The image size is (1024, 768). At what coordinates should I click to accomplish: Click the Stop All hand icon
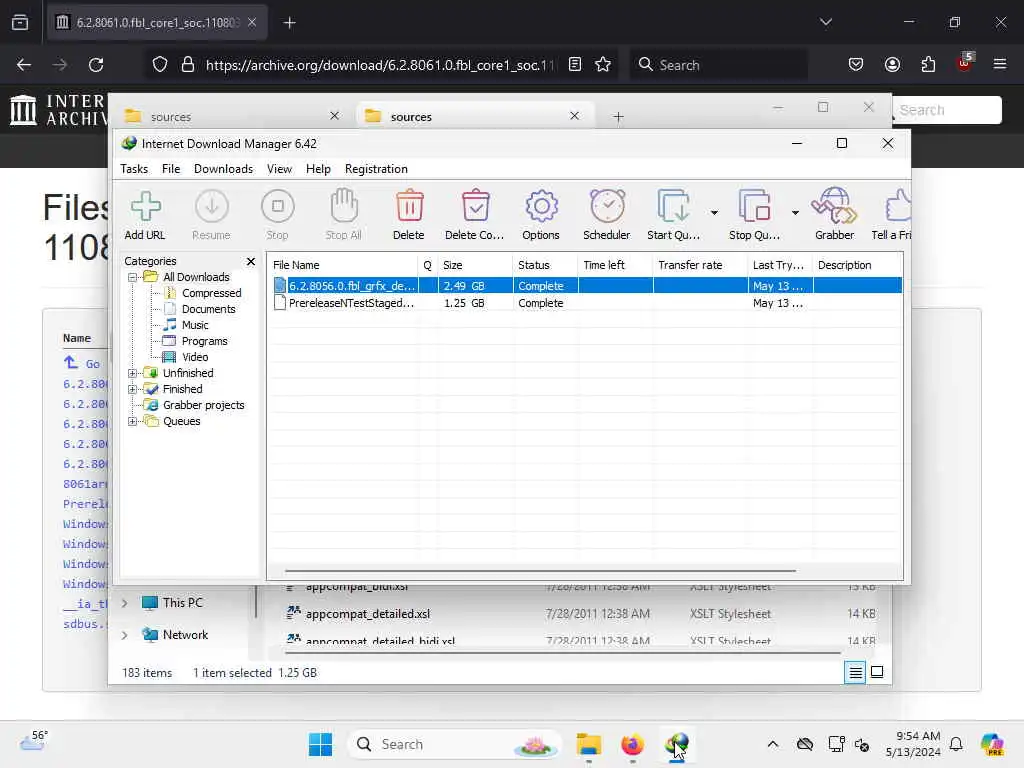click(344, 206)
